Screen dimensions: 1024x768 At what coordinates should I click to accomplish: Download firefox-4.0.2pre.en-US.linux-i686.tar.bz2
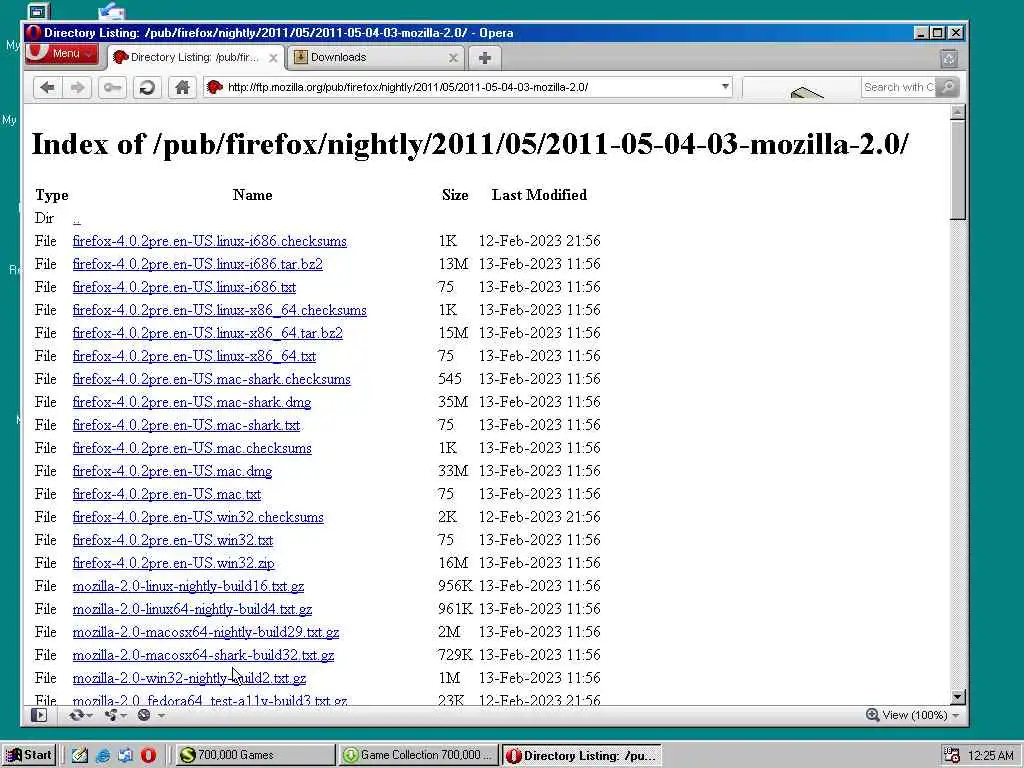click(x=197, y=264)
